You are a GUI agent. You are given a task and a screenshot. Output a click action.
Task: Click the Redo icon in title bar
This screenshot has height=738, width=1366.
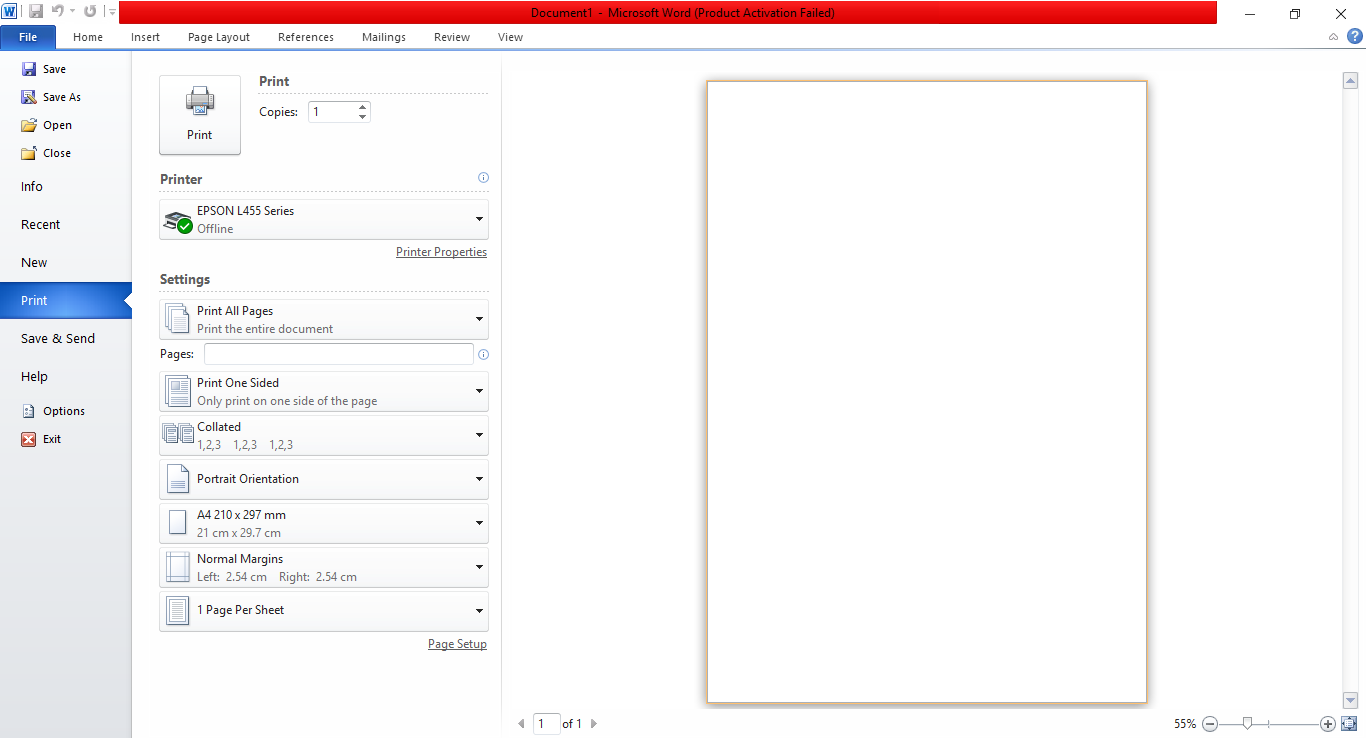click(x=90, y=12)
